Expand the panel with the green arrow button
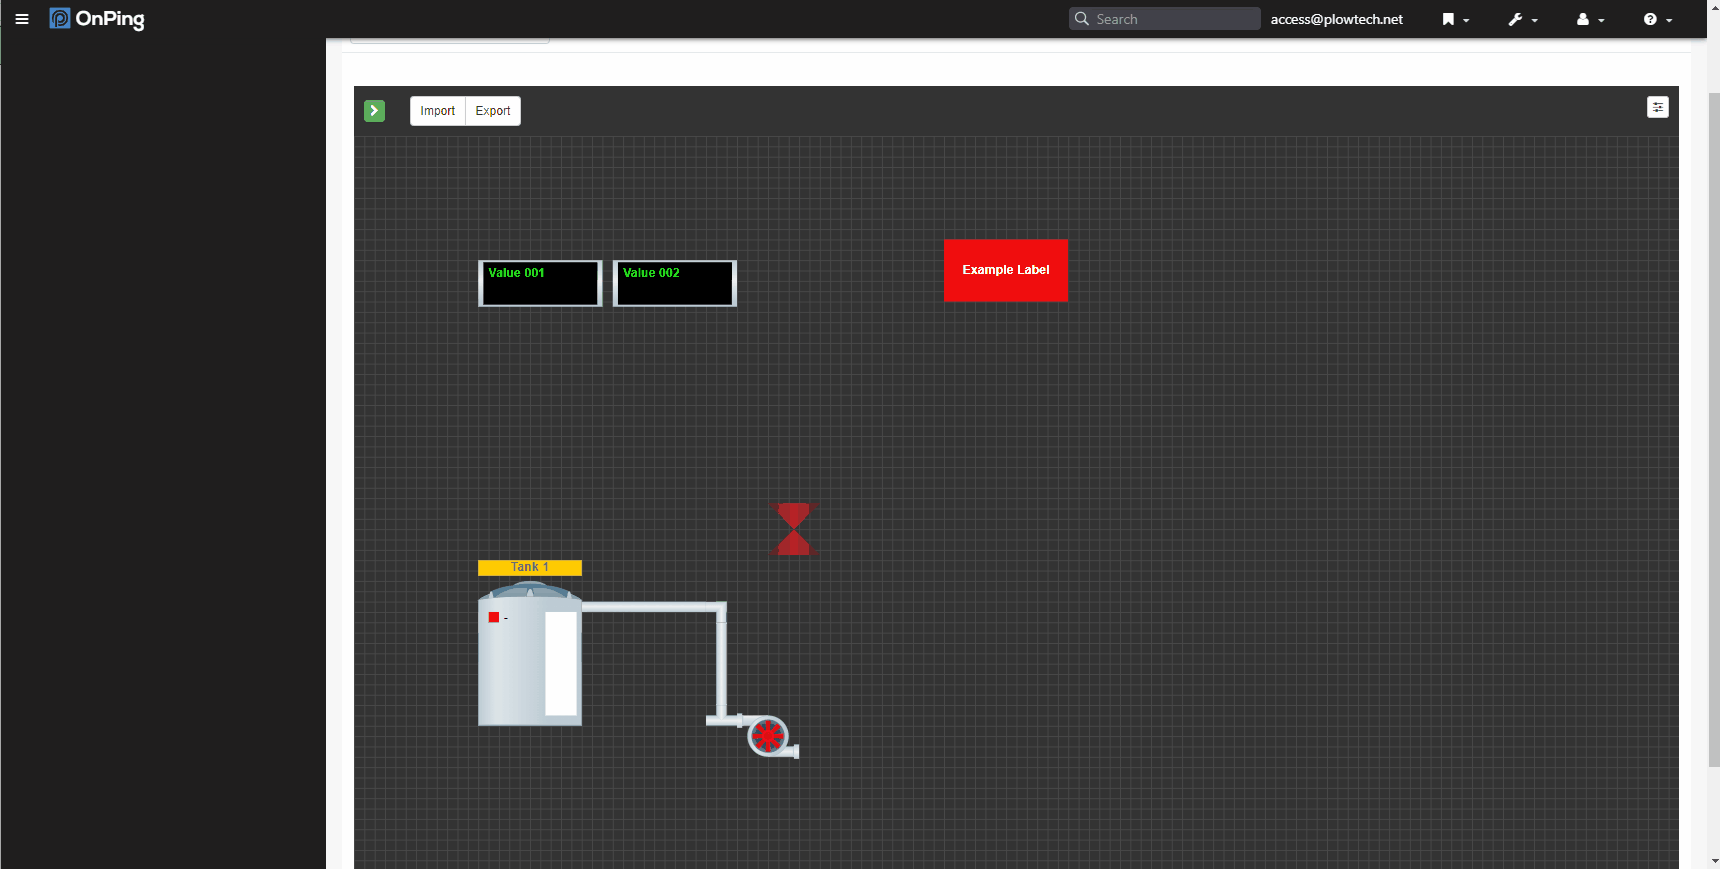This screenshot has width=1720, height=869. (375, 111)
